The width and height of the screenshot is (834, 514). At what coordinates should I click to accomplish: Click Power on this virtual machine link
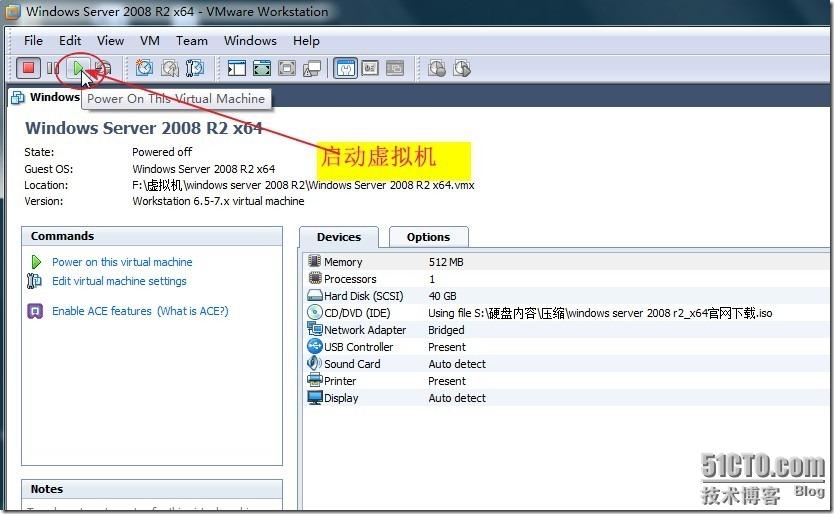[122, 262]
